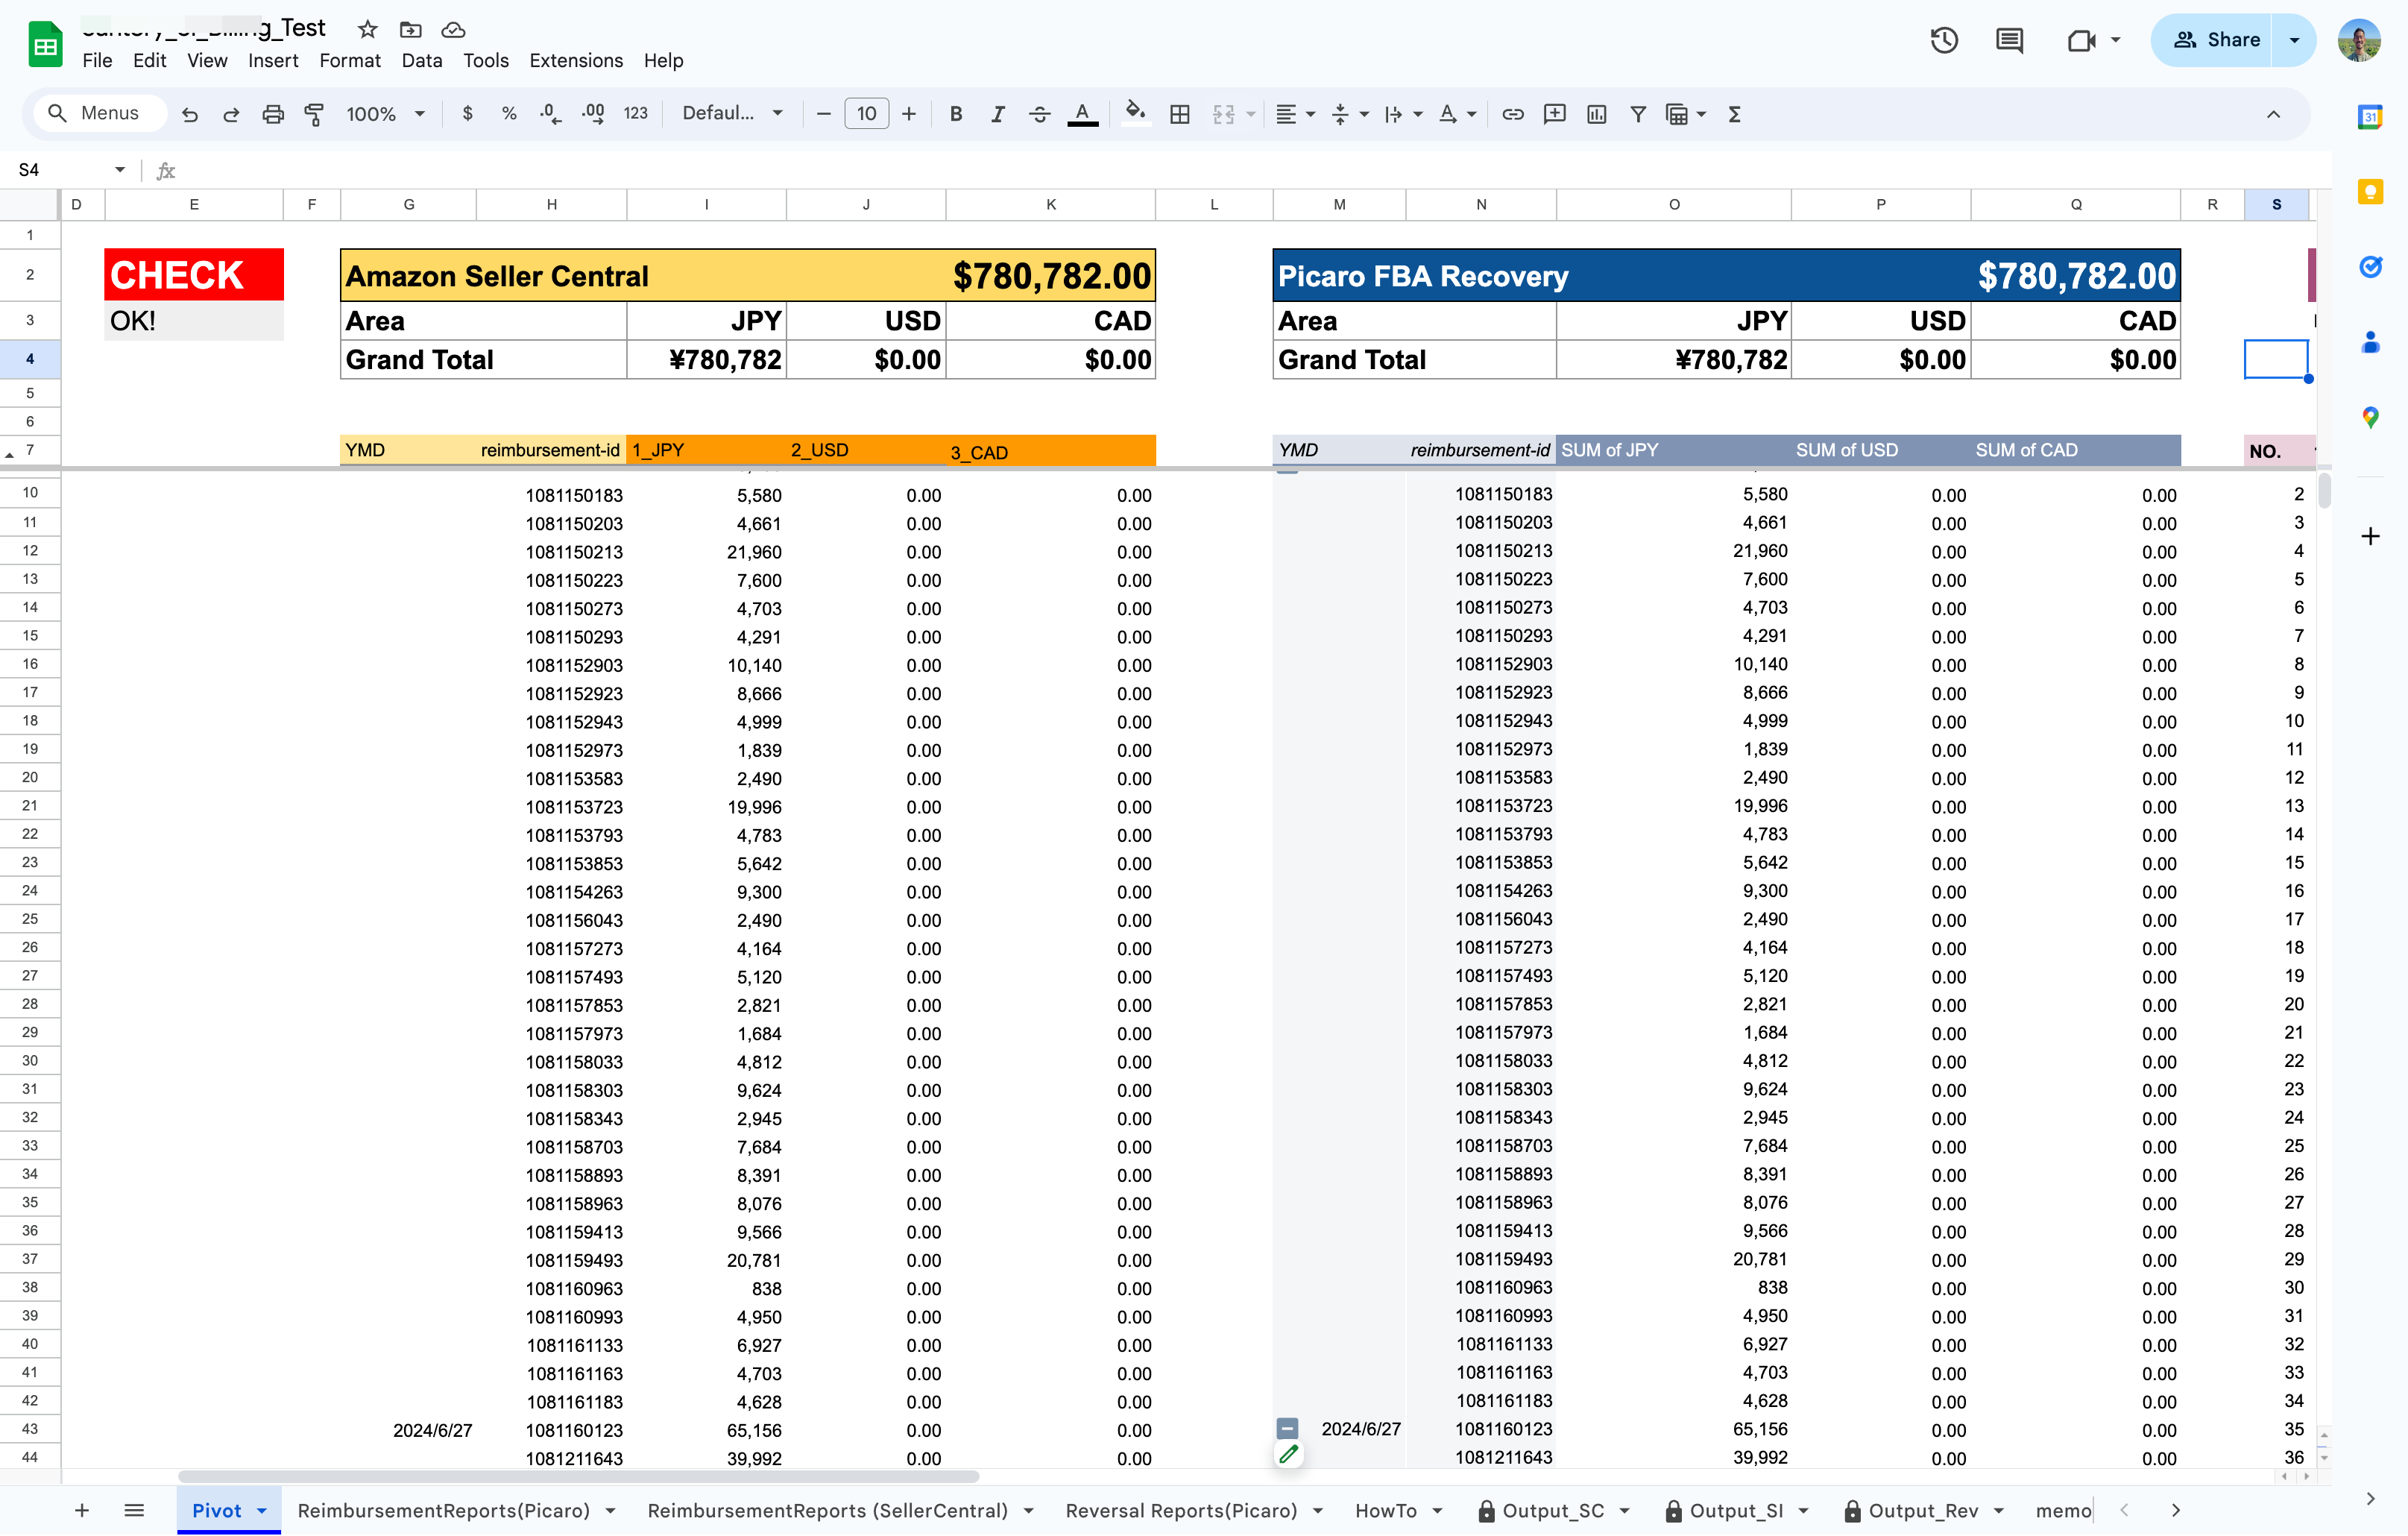Screen dimensions: 2408x1536
Task: Star this spreadsheet document
Action: pyautogui.click(x=368, y=29)
